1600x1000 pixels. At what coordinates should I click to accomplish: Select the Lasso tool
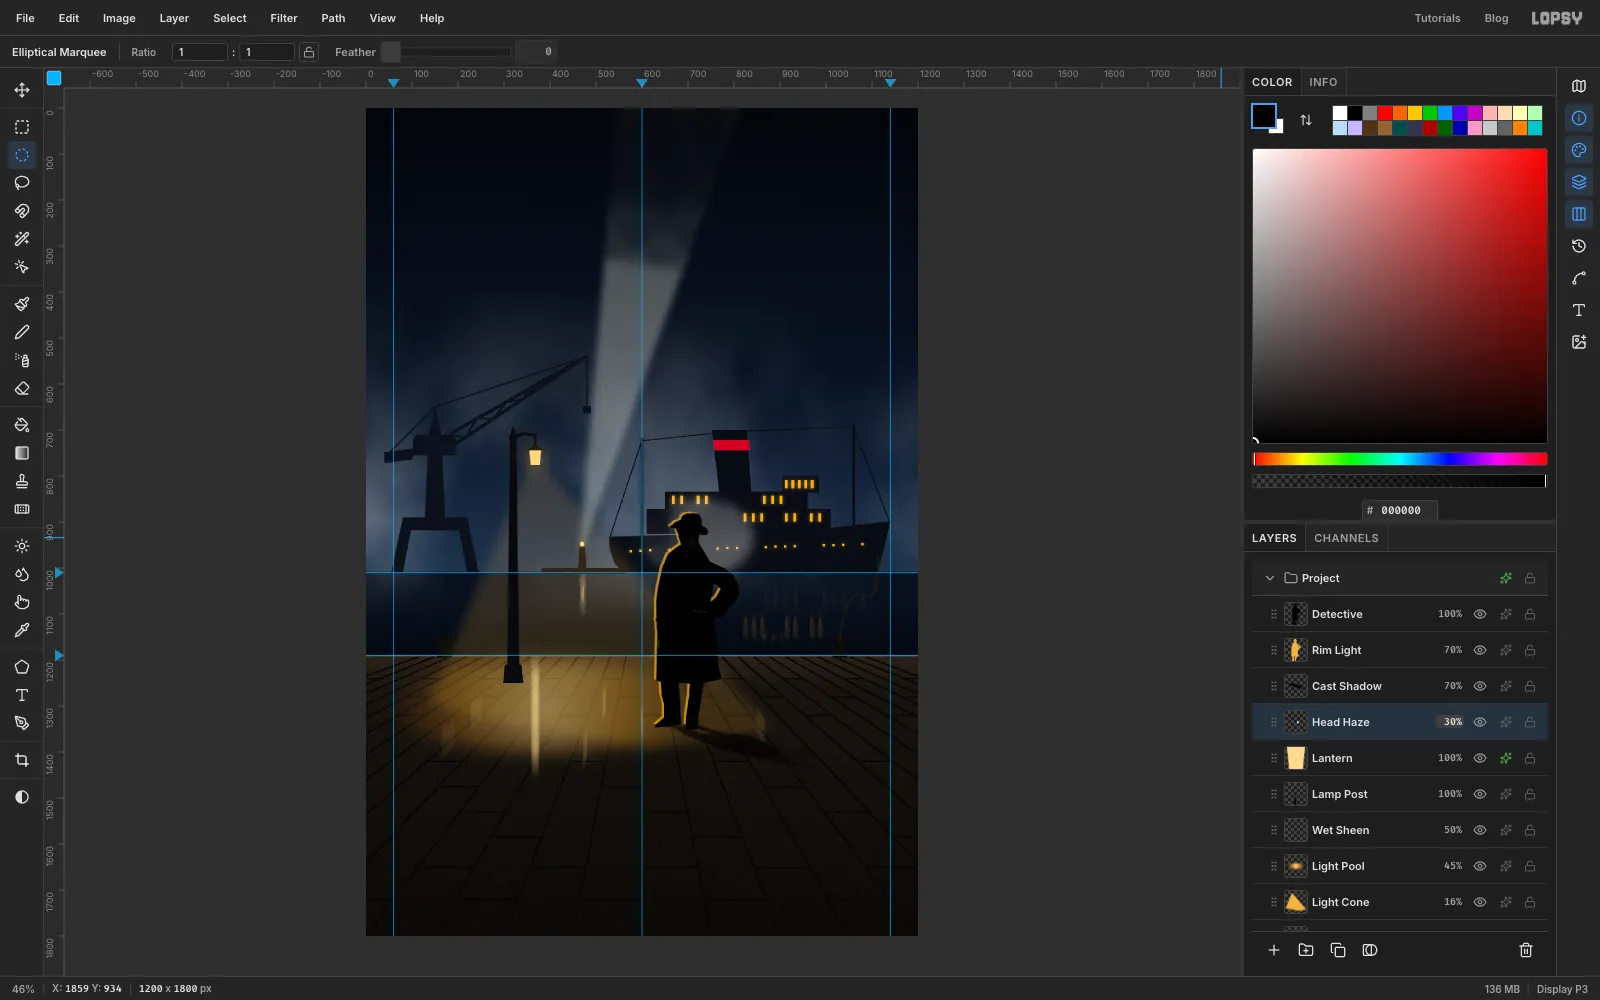22,183
